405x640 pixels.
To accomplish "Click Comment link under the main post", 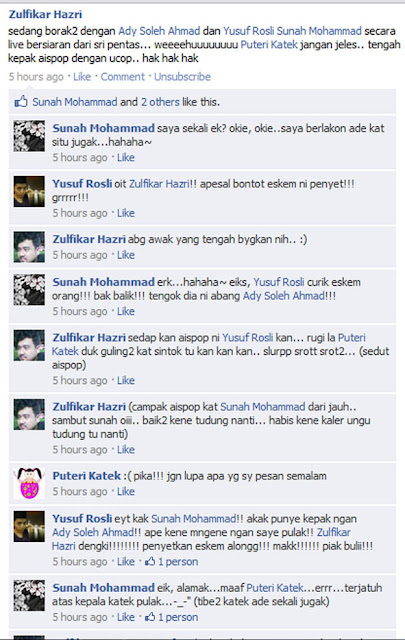I will 122,77.
